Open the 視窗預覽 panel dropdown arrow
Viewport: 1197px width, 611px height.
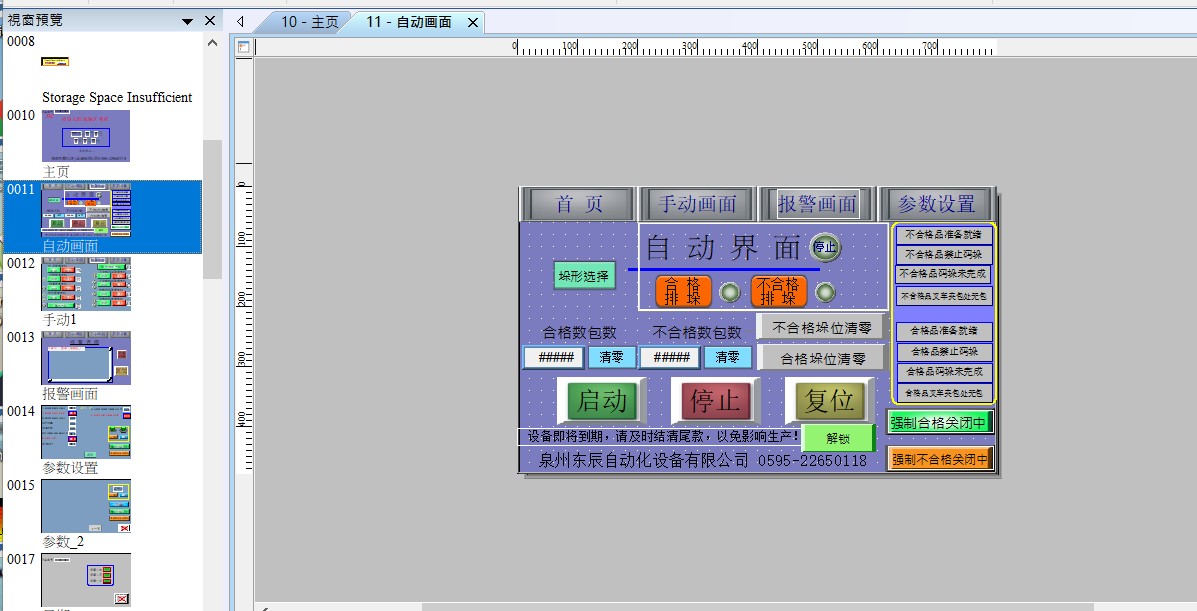coord(187,21)
